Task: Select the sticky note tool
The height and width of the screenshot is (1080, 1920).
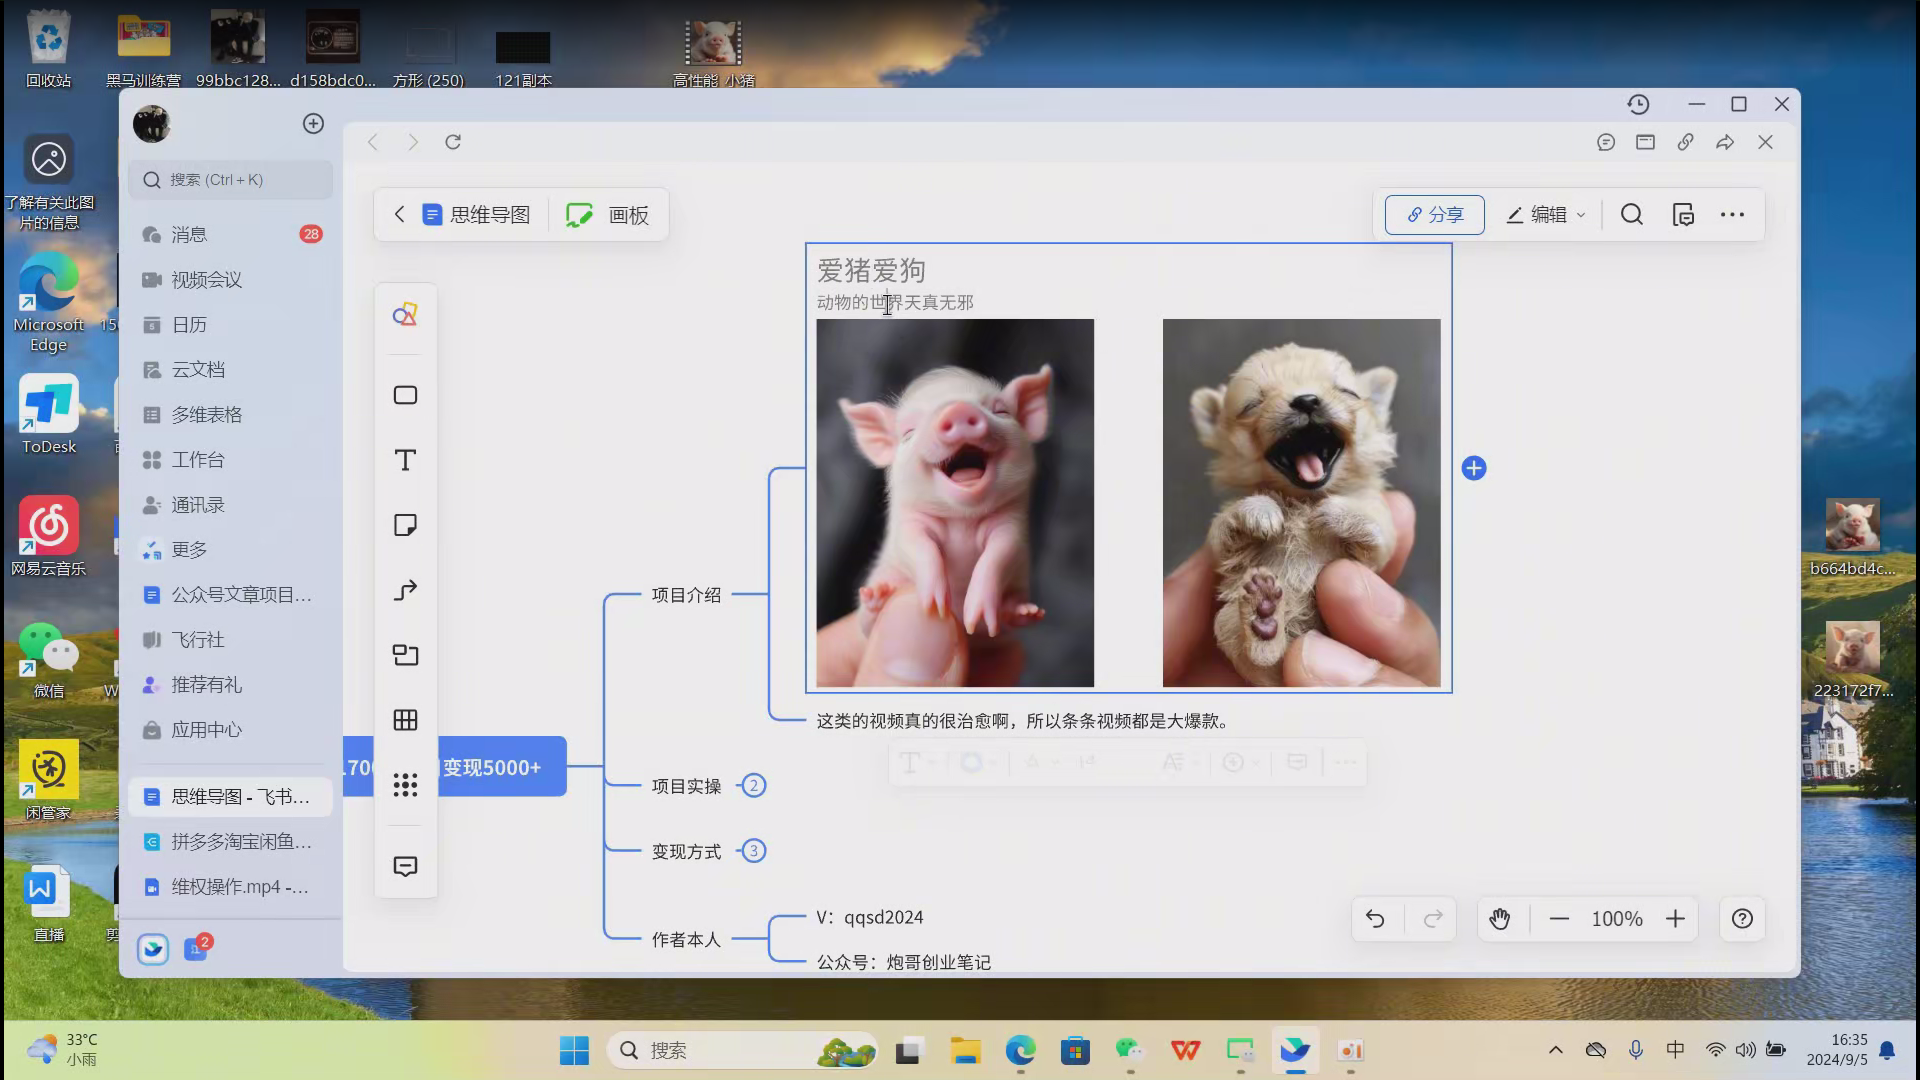Action: 405,525
